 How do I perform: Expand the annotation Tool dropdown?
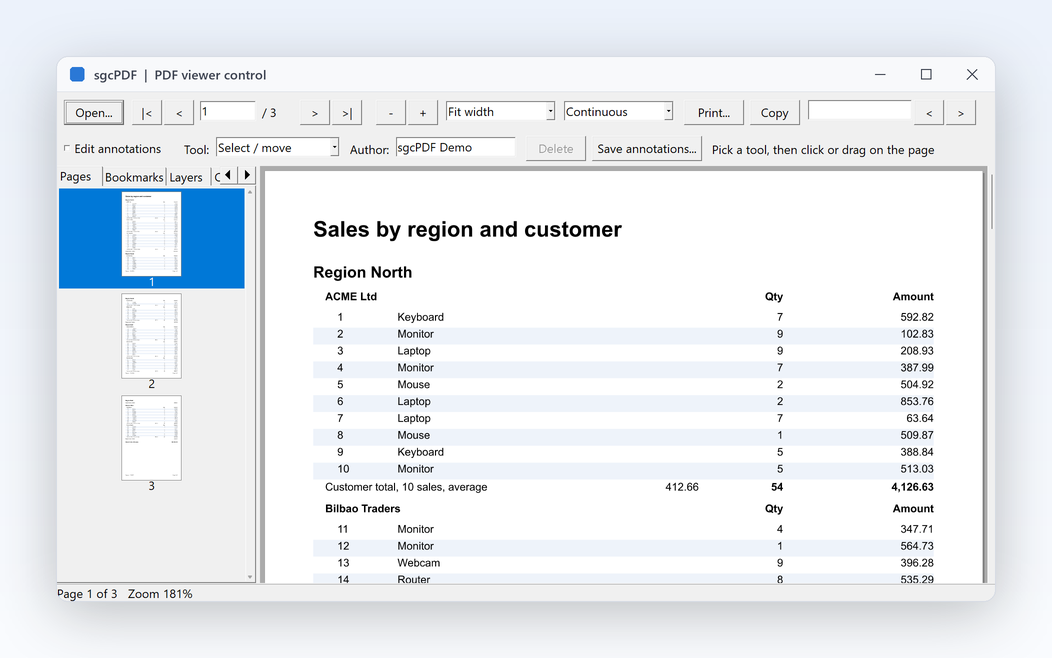point(278,148)
